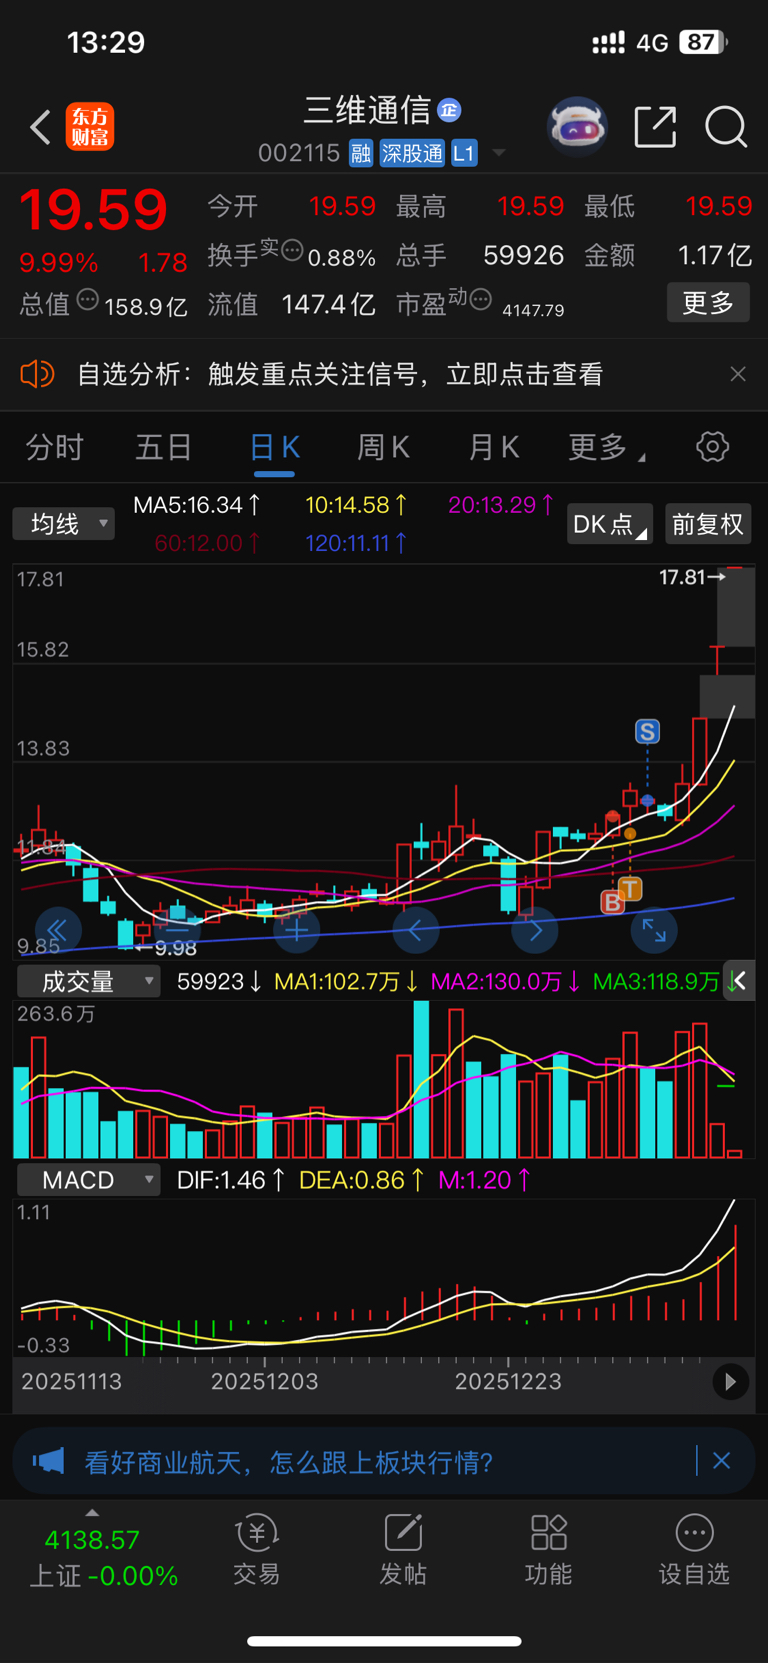Collapse volume panel with the arrow
This screenshot has height=1663, width=768.
coord(739,981)
